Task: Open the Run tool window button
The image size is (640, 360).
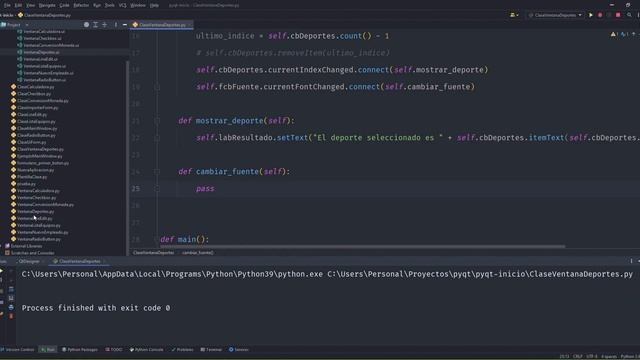Action: pos(48,350)
